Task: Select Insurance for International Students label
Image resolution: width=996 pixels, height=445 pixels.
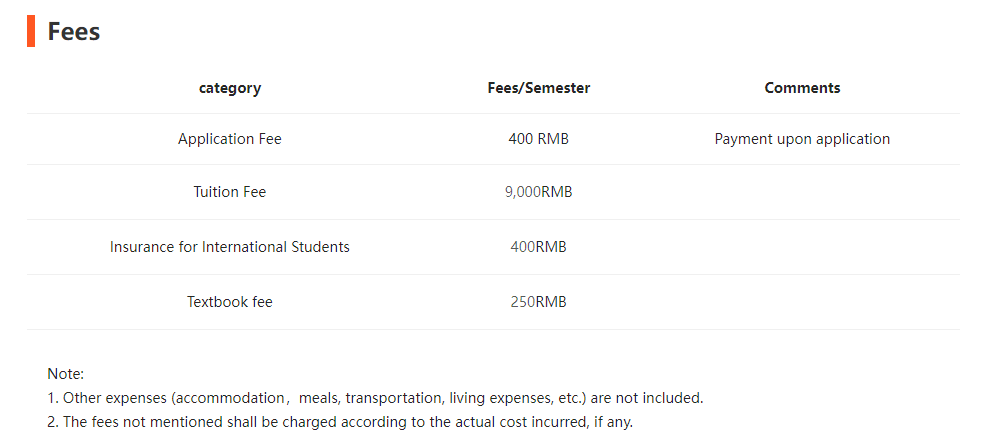Action: click(x=230, y=247)
